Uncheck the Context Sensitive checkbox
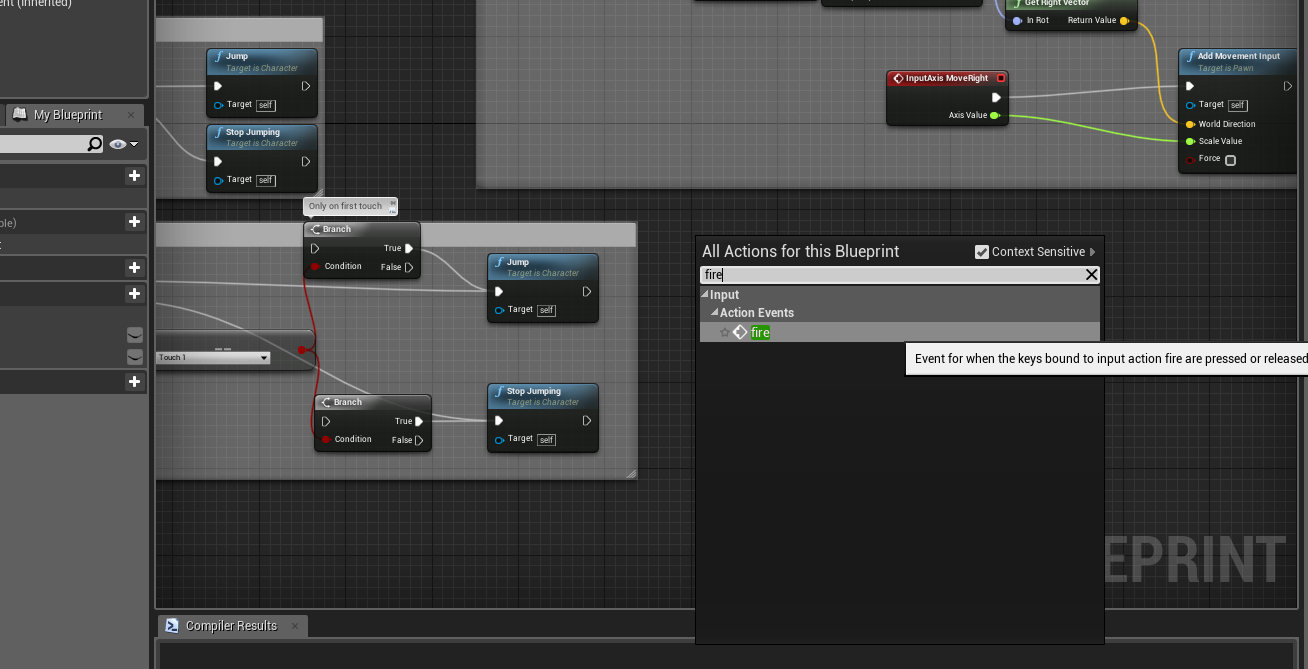Viewport: 1308px width, 669px height. tap(982, 251)
